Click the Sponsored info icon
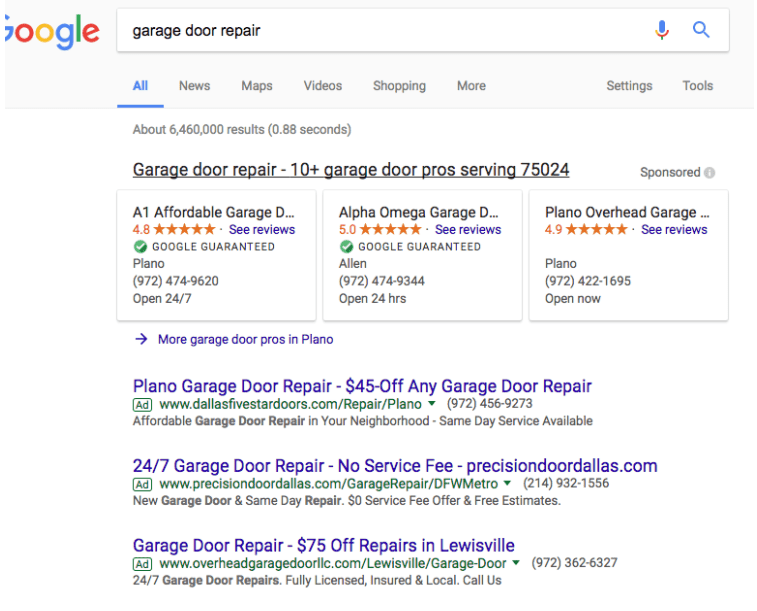The height and width of the screenshot is (611, 757). click(710, 173)
